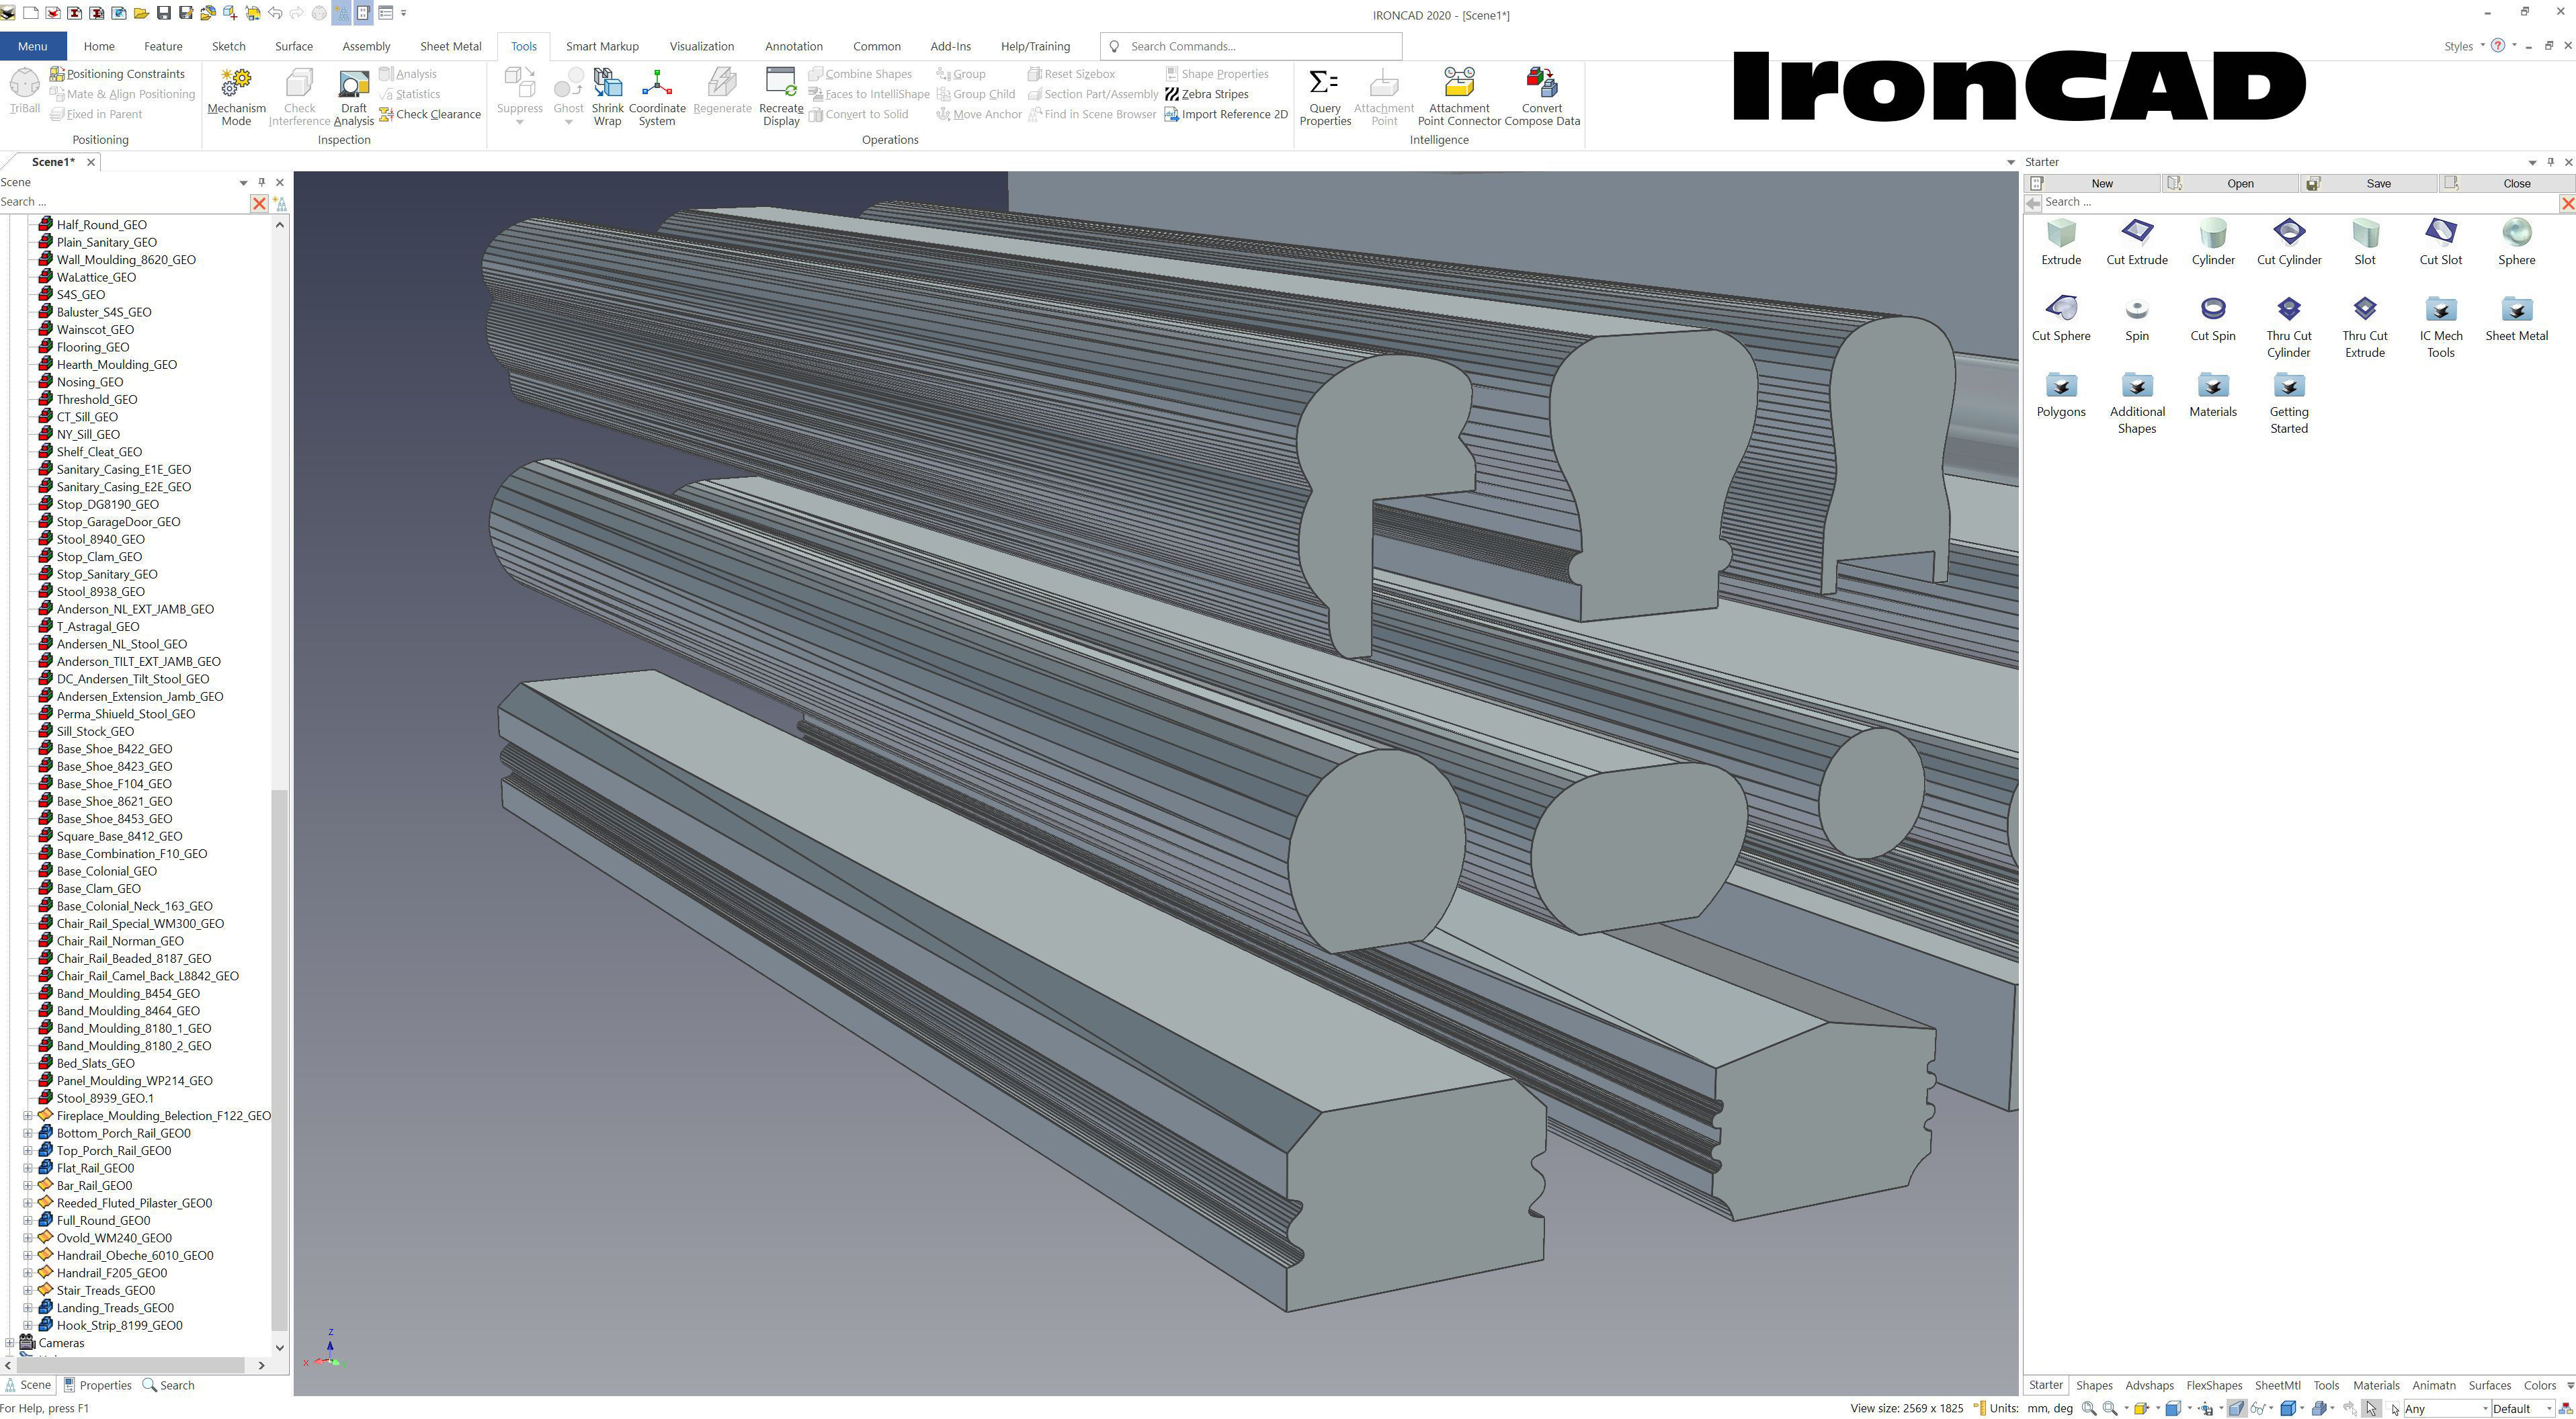The width and height of the screenshot is (2576, 1419).
Task: Pick the Cut Sphere shape
Action: click(x=2061, y=319)
